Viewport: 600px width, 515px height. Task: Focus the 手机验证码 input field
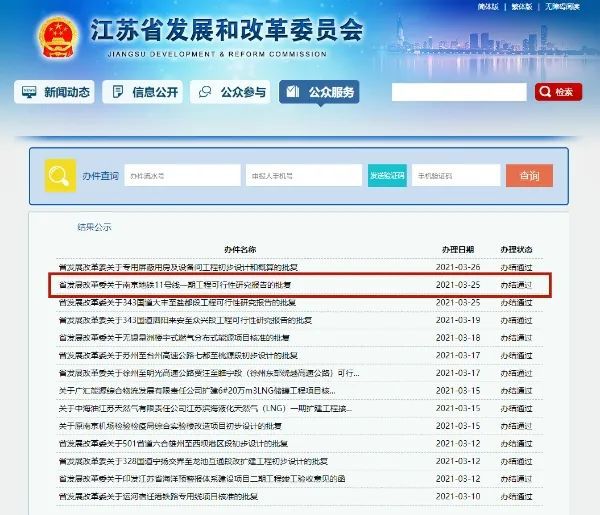[456, 176]
